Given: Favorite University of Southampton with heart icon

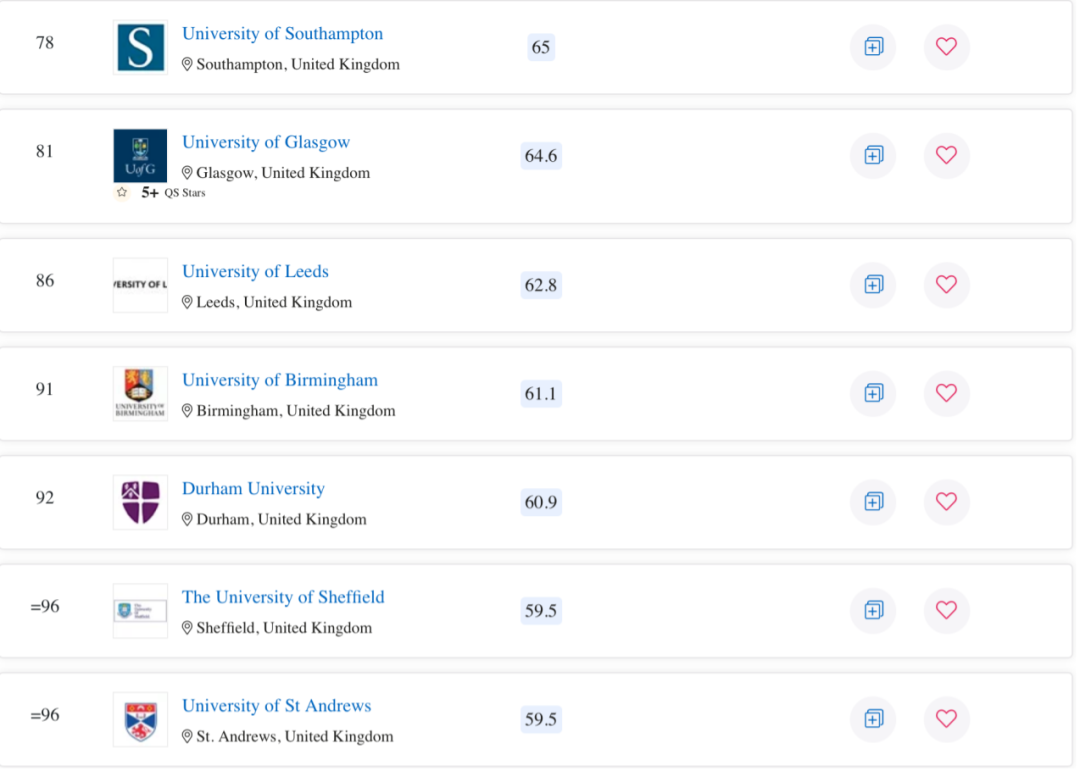Looking at the screenshot, I should [x=946, y=47].
